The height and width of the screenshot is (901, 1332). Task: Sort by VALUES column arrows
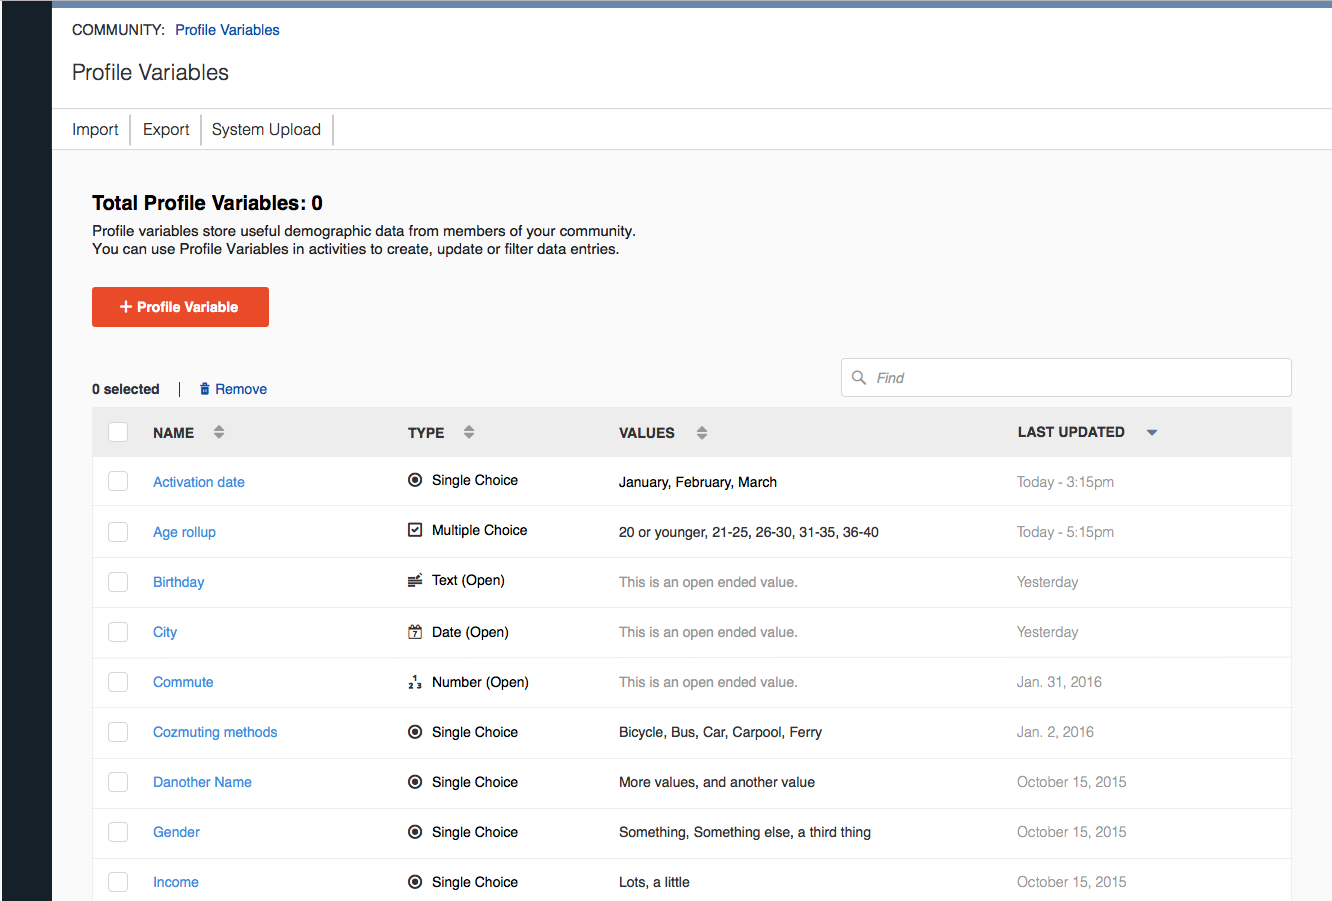pos(702,432)
